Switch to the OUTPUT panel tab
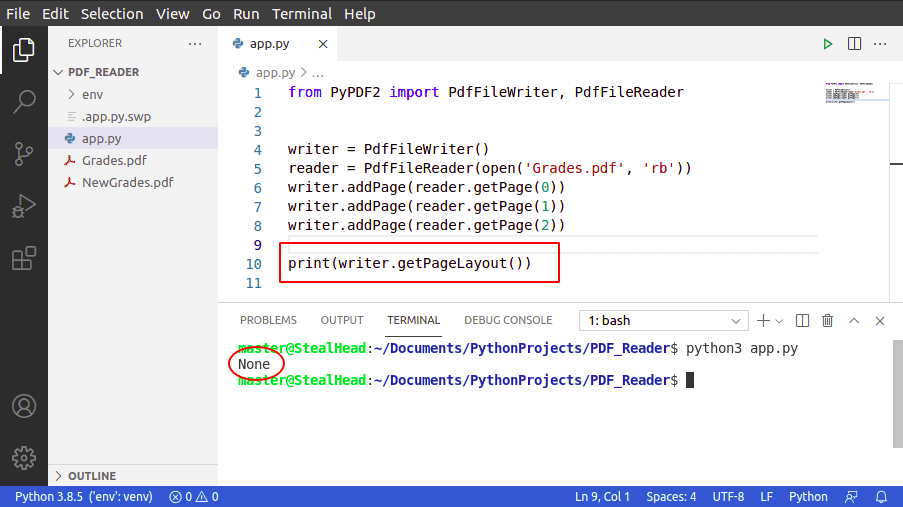The width and height of the screenshot is (903, 507). tap(342, 320)
